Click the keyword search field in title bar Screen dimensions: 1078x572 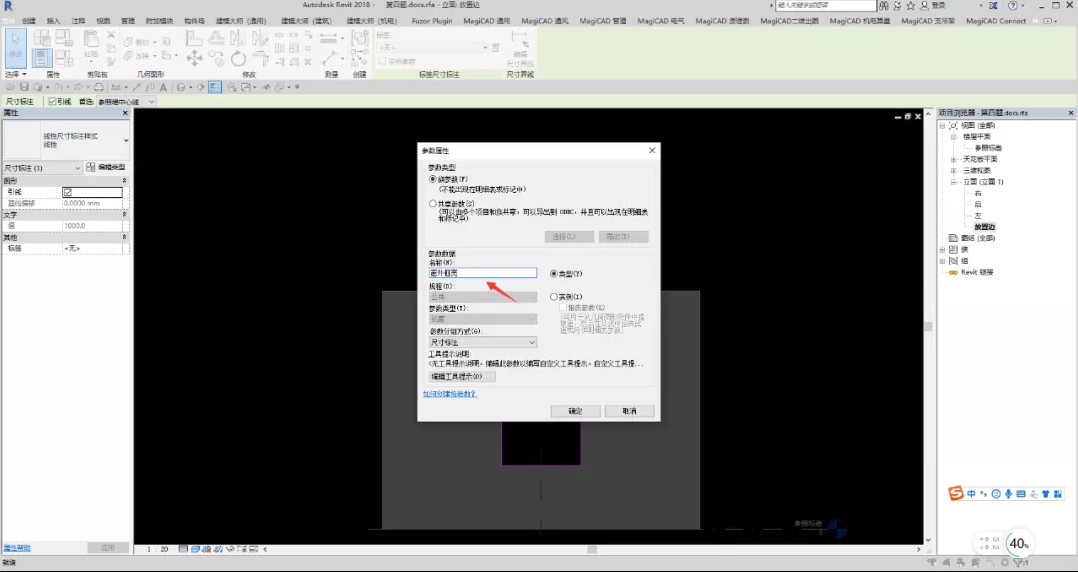pyautogui.click(x=826, y=6)
